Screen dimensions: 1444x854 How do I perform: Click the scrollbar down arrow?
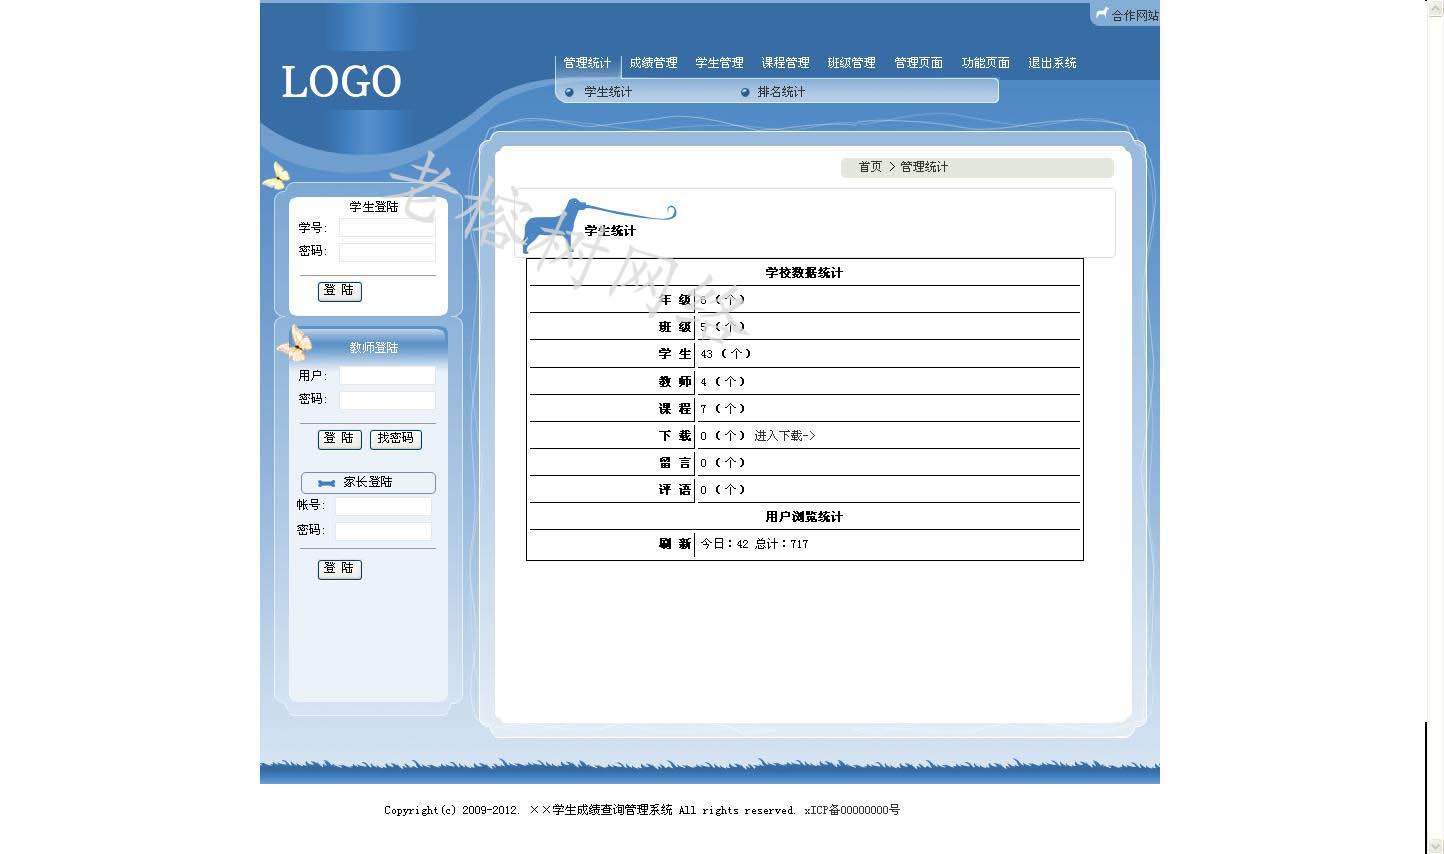(1435, 845)
